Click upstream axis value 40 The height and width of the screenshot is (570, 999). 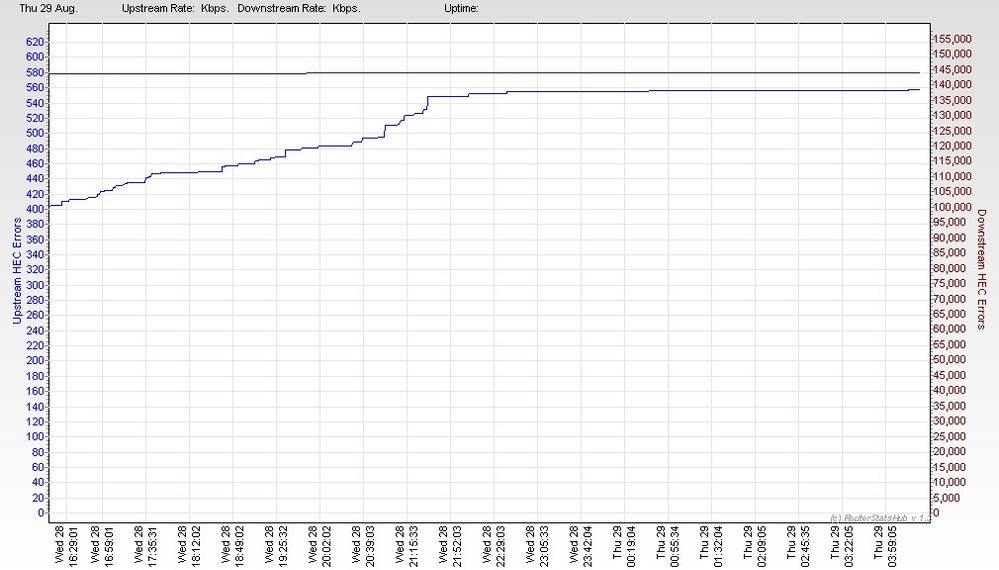click(38, 482)
